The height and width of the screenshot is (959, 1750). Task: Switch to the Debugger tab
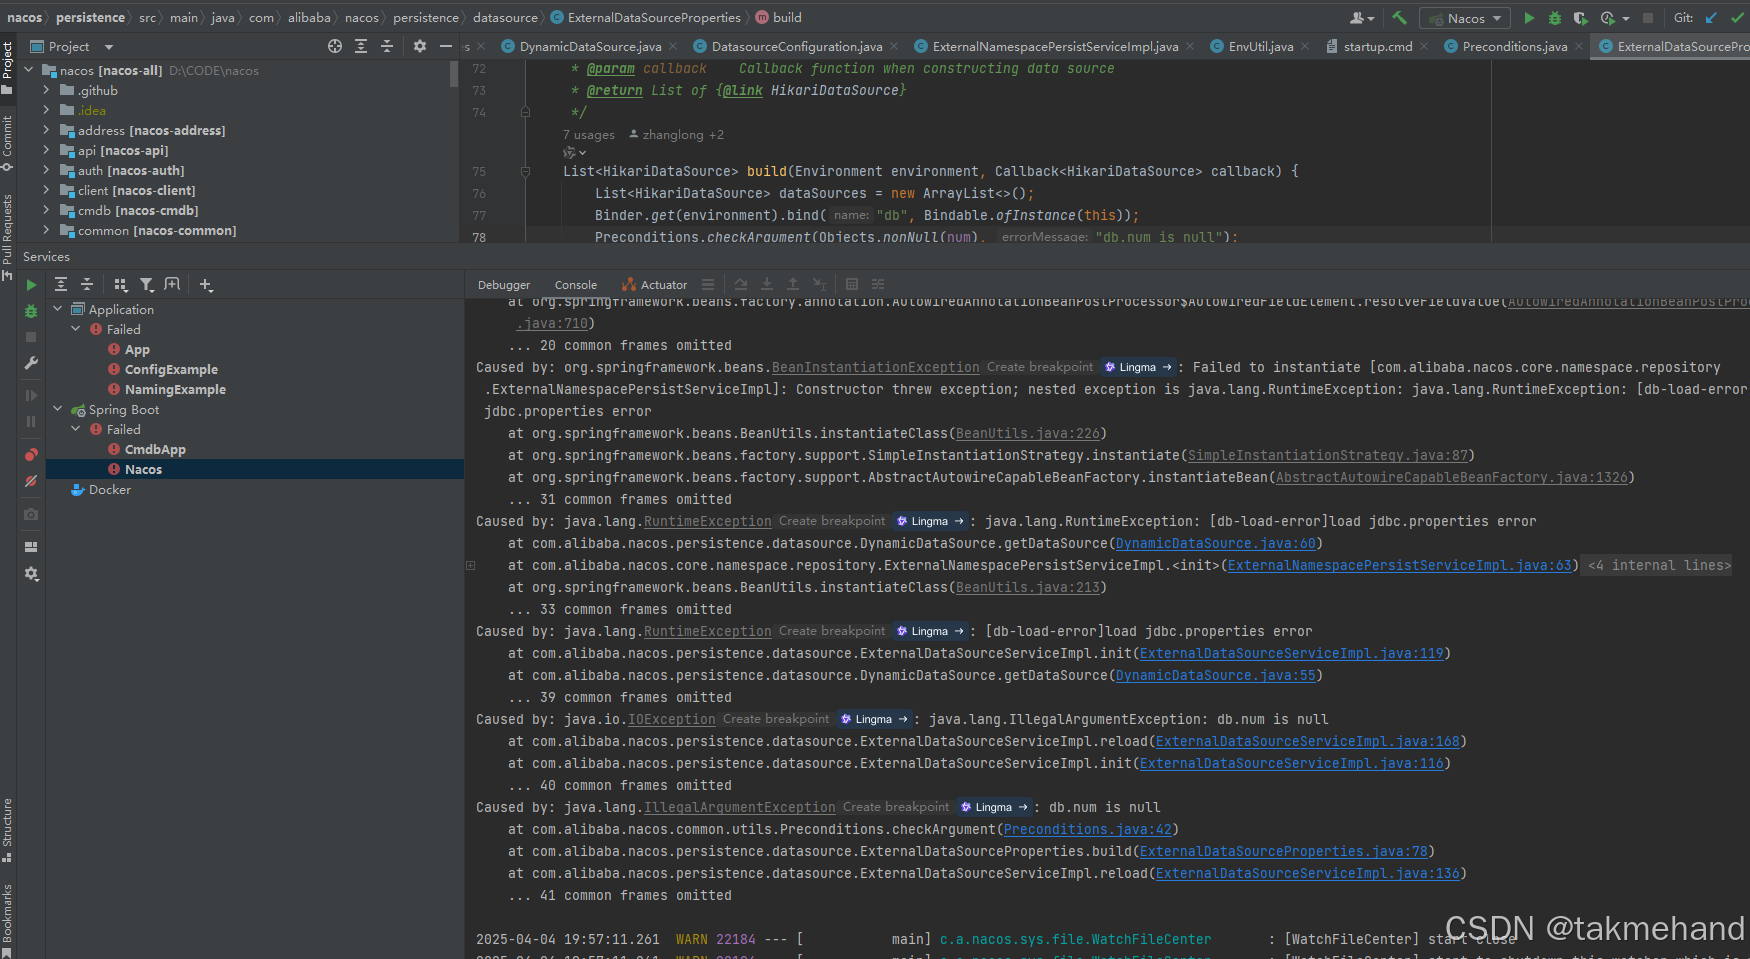click(504, 285)
